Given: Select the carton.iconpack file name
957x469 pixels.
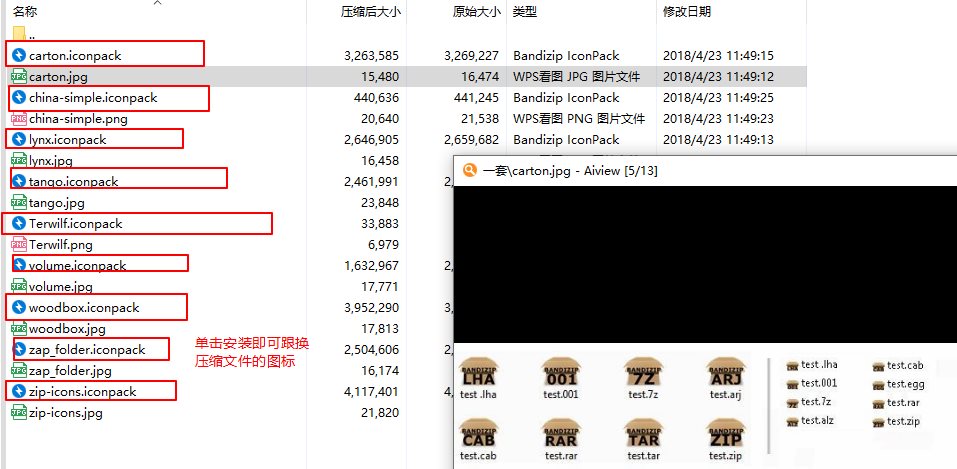Looking at the screenshot, I should click(x=75, y=56).
